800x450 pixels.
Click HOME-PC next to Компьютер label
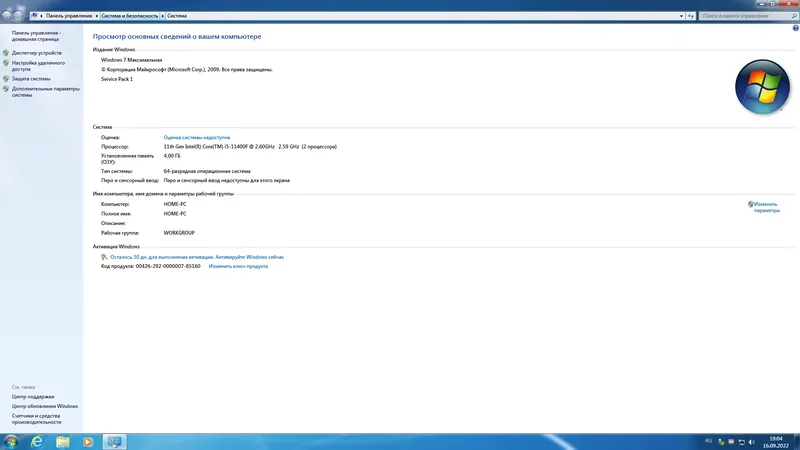(175, 204)
